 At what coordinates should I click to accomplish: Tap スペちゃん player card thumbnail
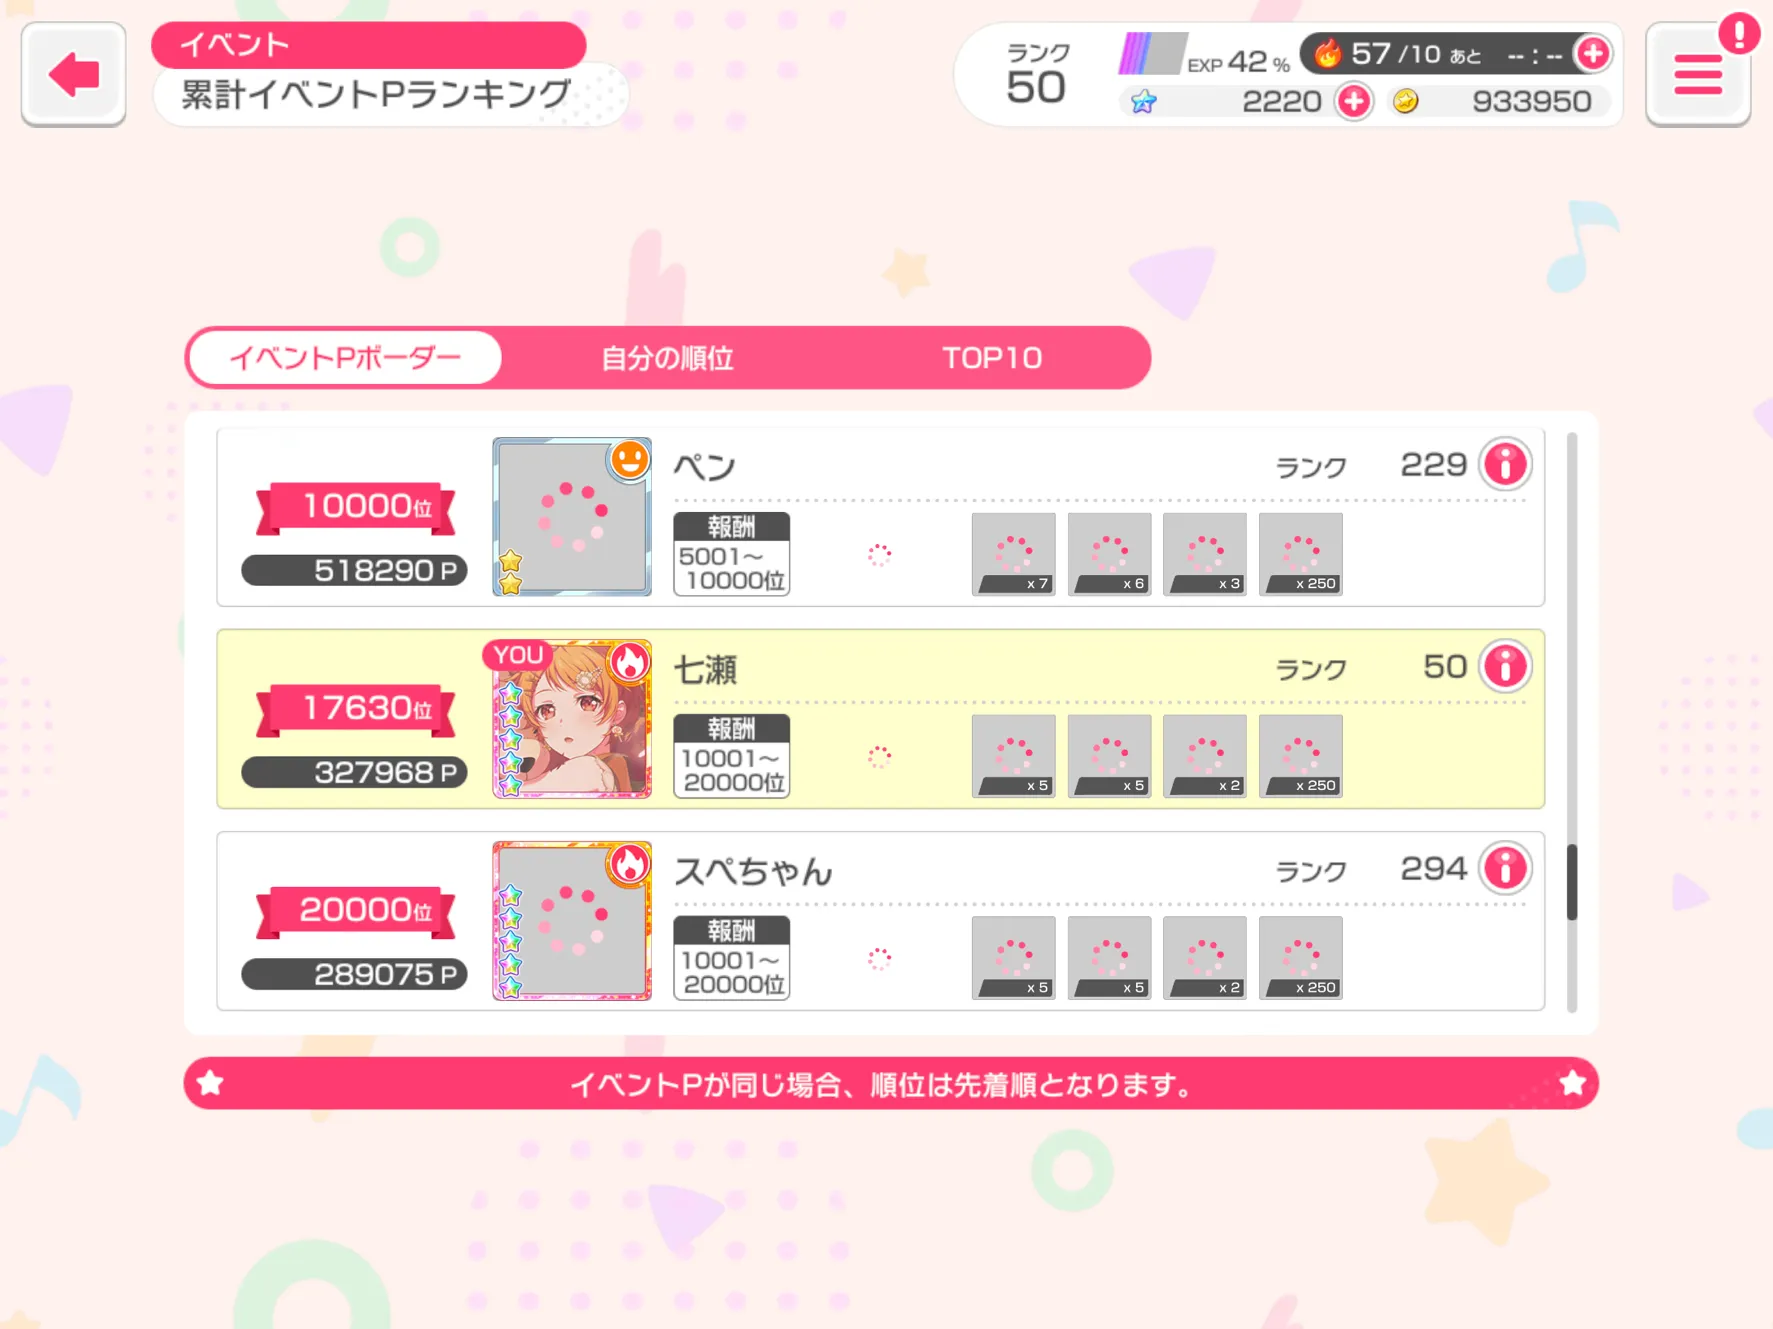tap(572, 921)
